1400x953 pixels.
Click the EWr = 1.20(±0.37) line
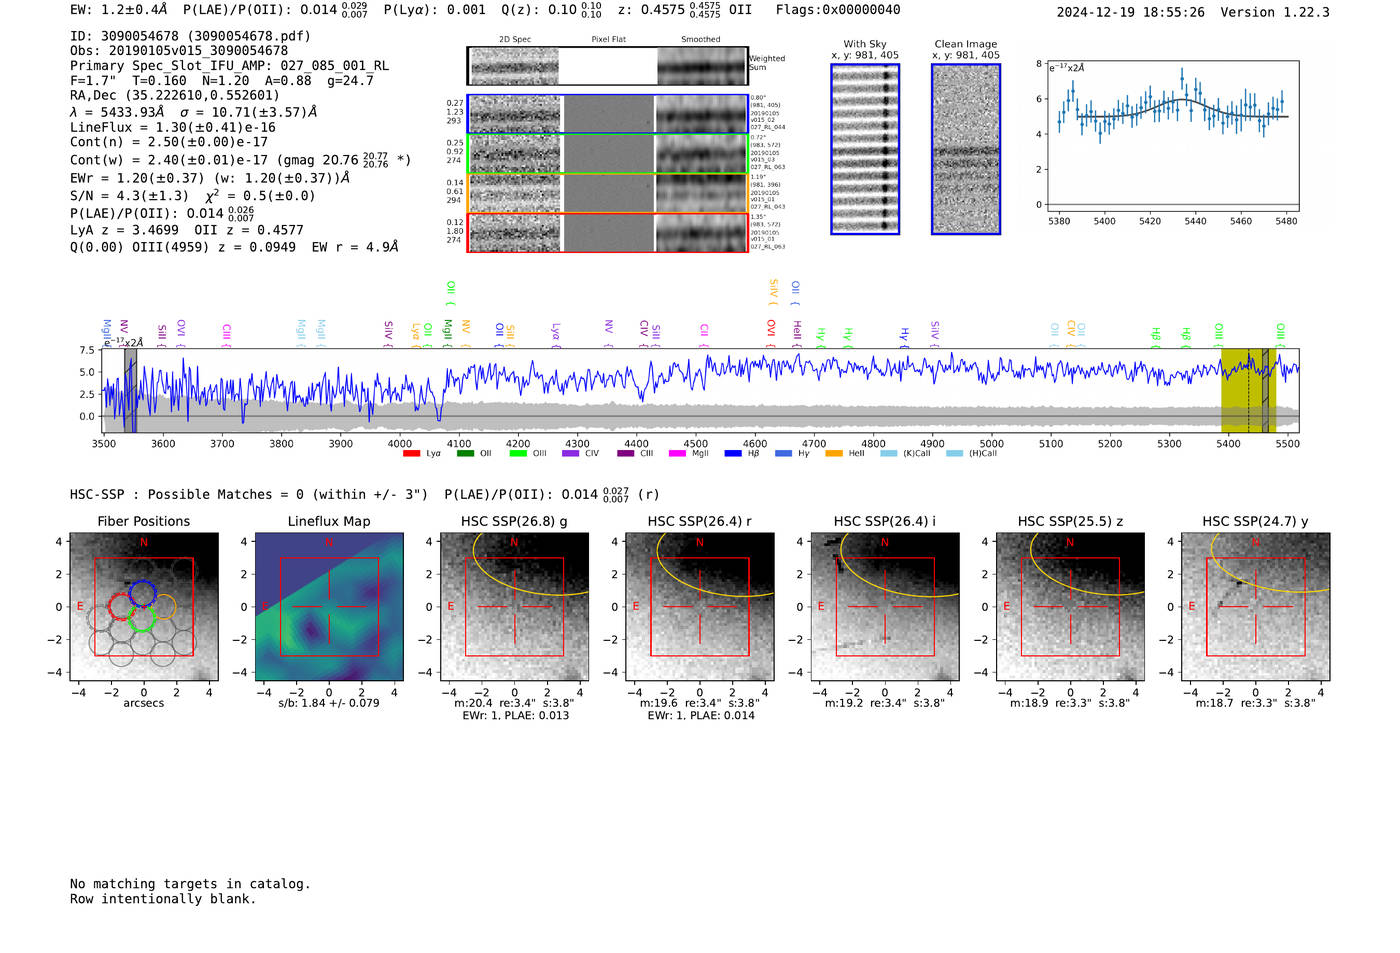pyautogui.click(x=210, y=178)
